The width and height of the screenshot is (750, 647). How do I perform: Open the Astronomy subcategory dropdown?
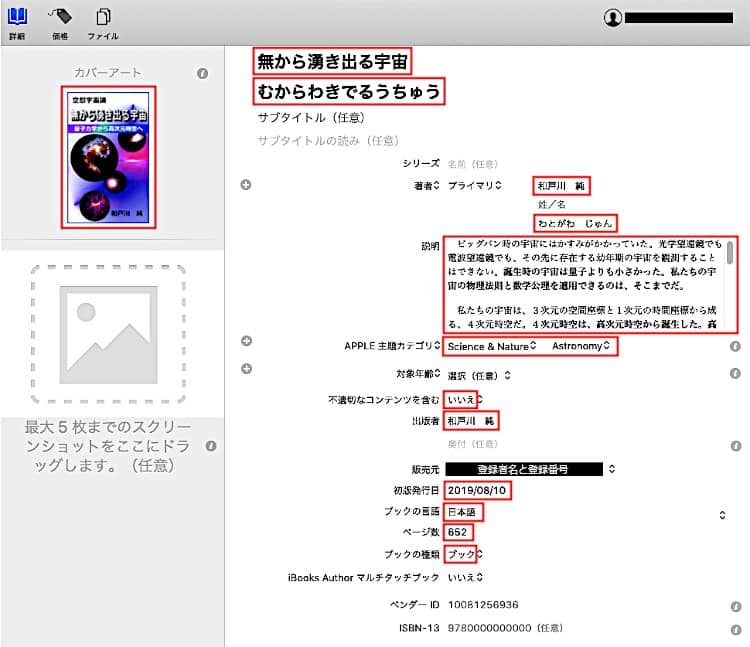coord(581,346)
